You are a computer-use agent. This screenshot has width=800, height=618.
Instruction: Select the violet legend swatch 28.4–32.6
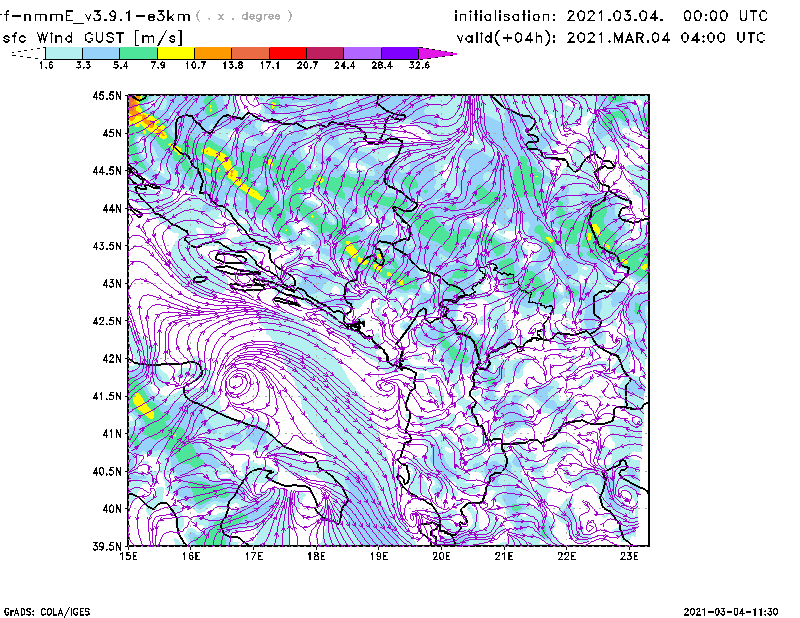tap(399, 53)
